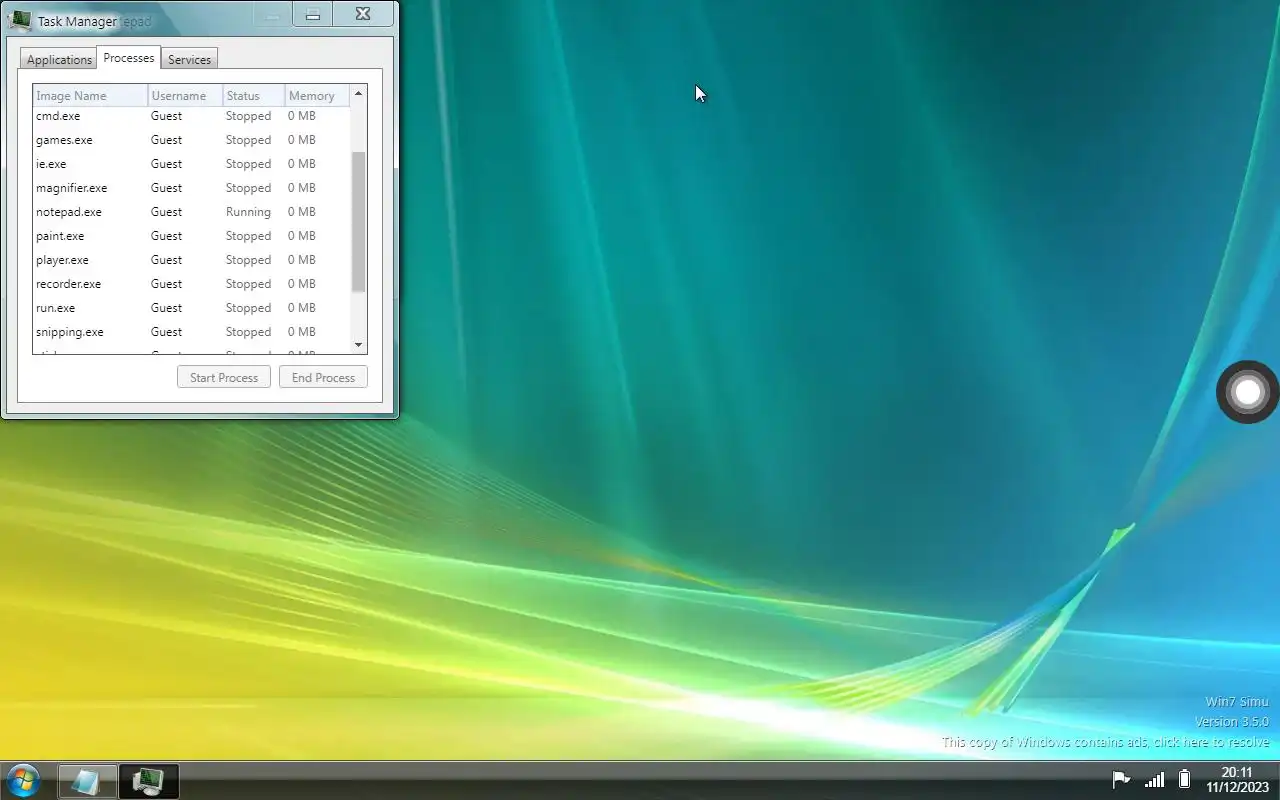Close the Task Manager window
The width and height of the screenshot is (1280, 800).
point(363,13)
